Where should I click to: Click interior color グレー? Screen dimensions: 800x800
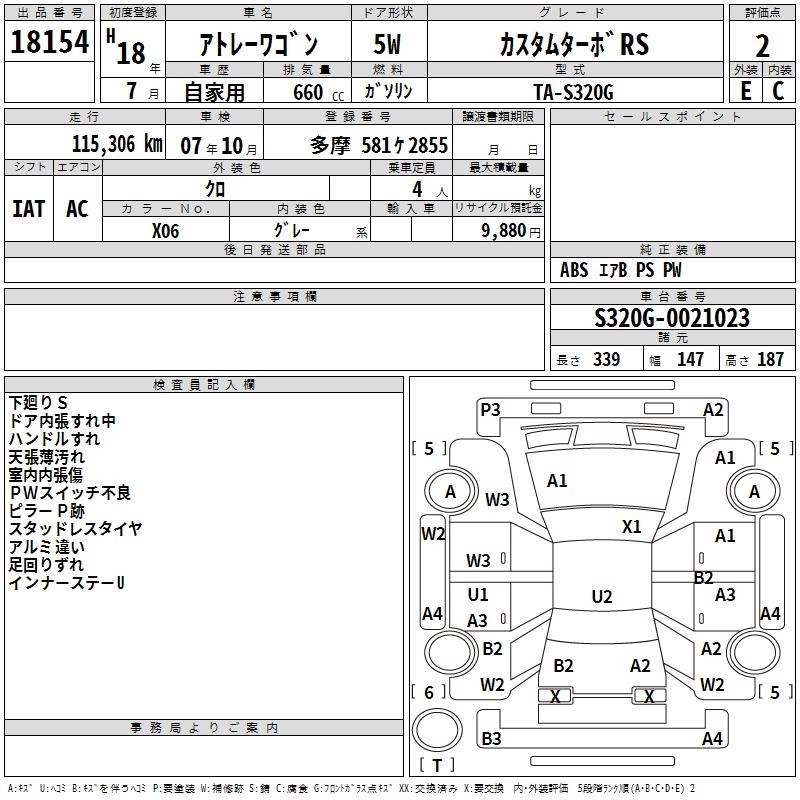(x=291, y=230)
